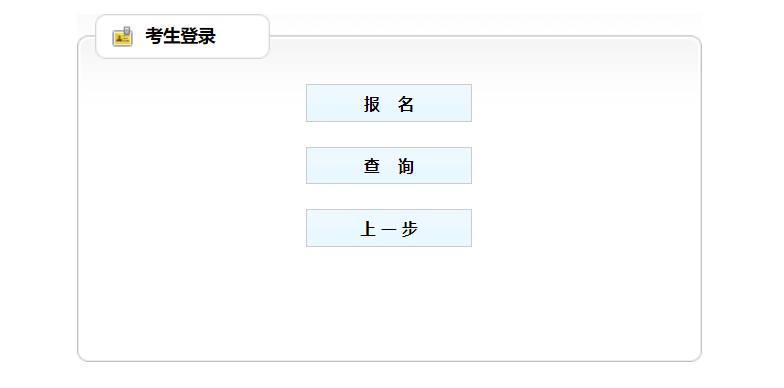Choose the sign-up option 报名
Screen dimensions: 784x388
(389, 103)
